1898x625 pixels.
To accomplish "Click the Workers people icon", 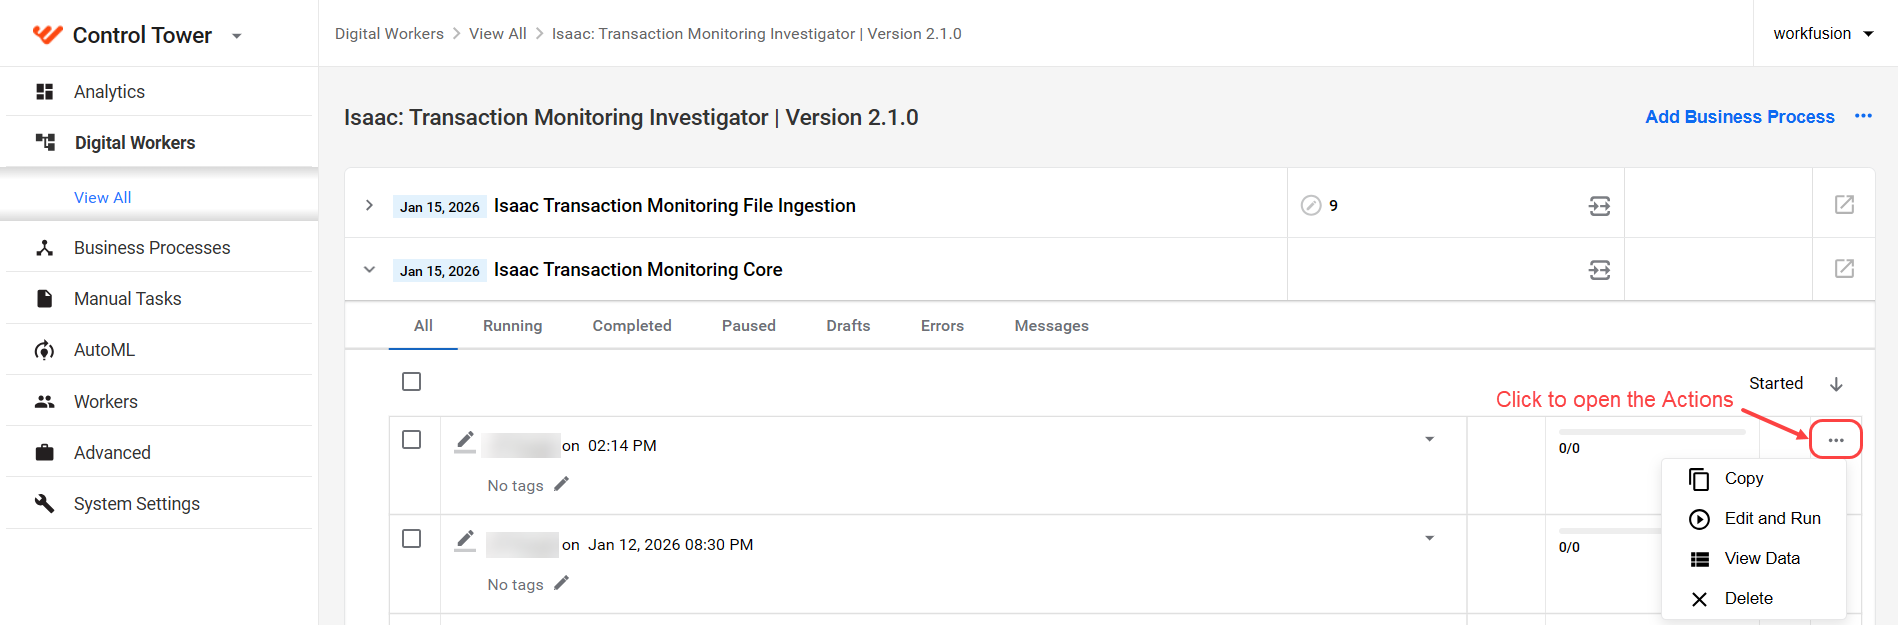I will coord(44,402).
